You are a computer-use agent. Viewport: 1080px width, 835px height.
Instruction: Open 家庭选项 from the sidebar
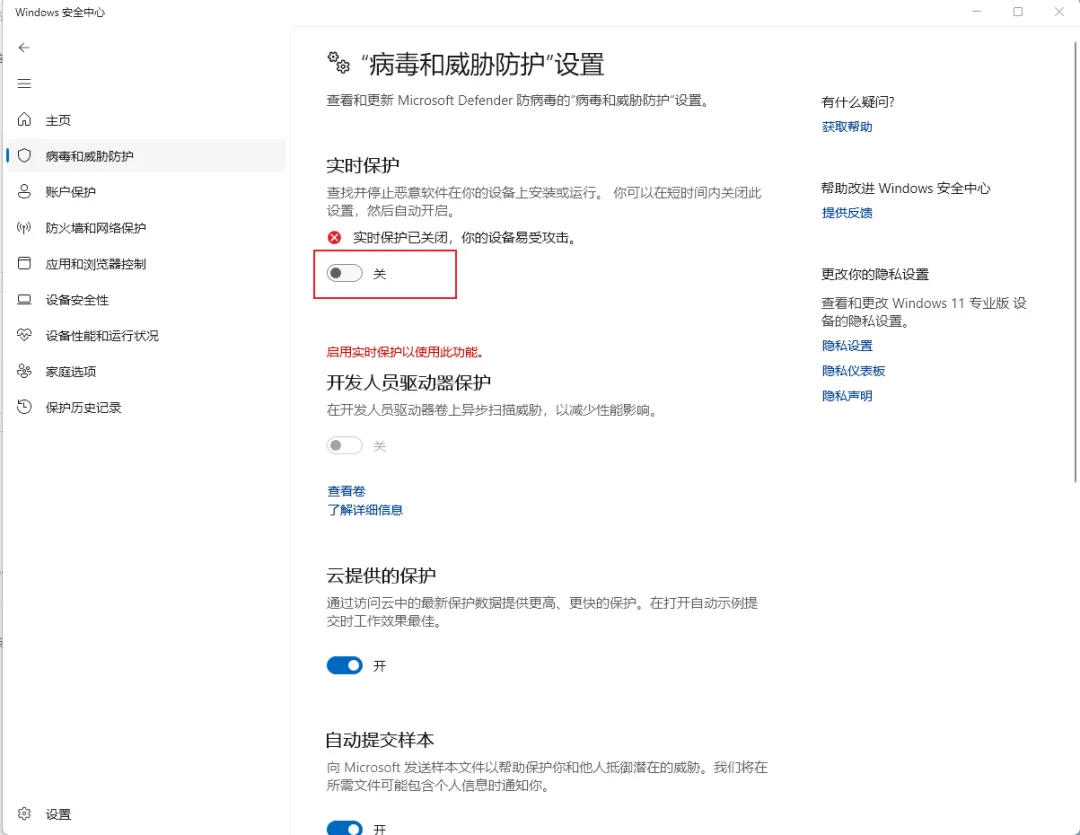click(146, 371)
